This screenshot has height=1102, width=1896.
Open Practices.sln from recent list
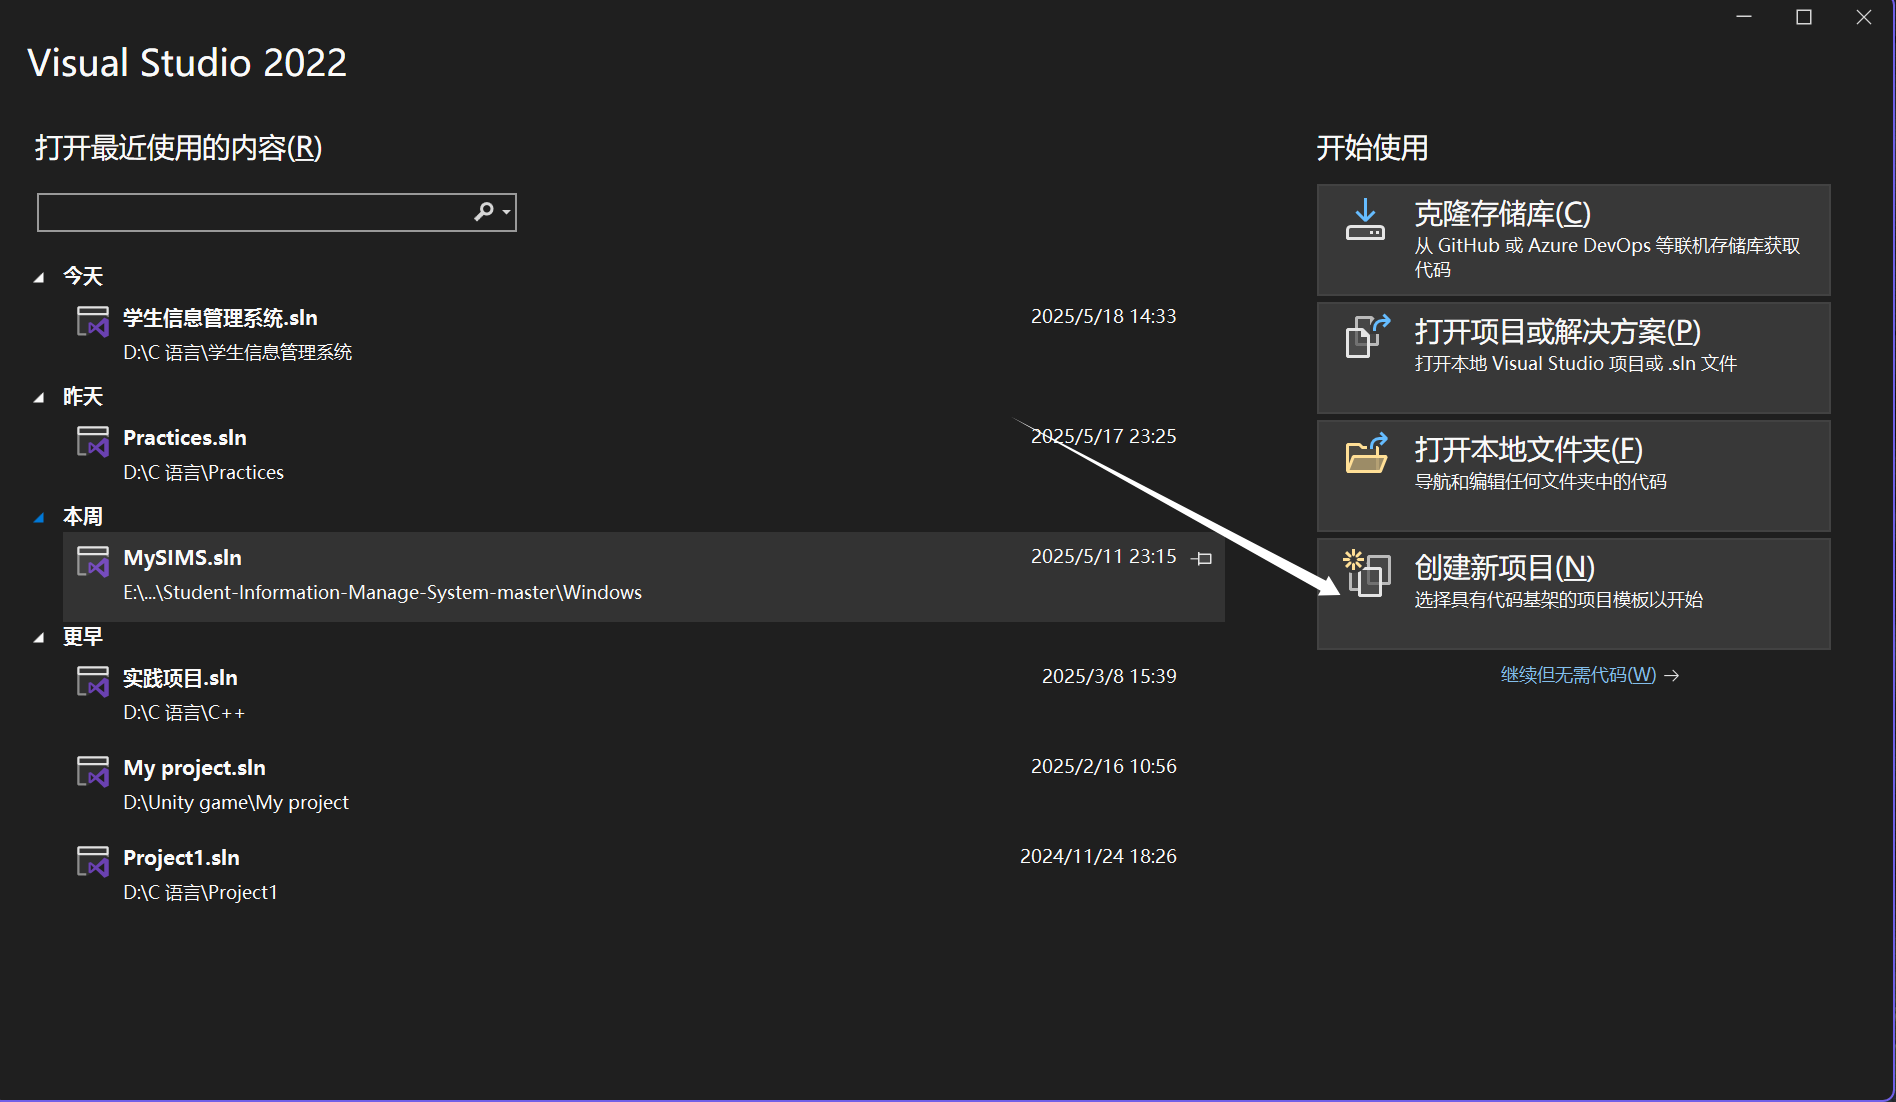(644, 455)
